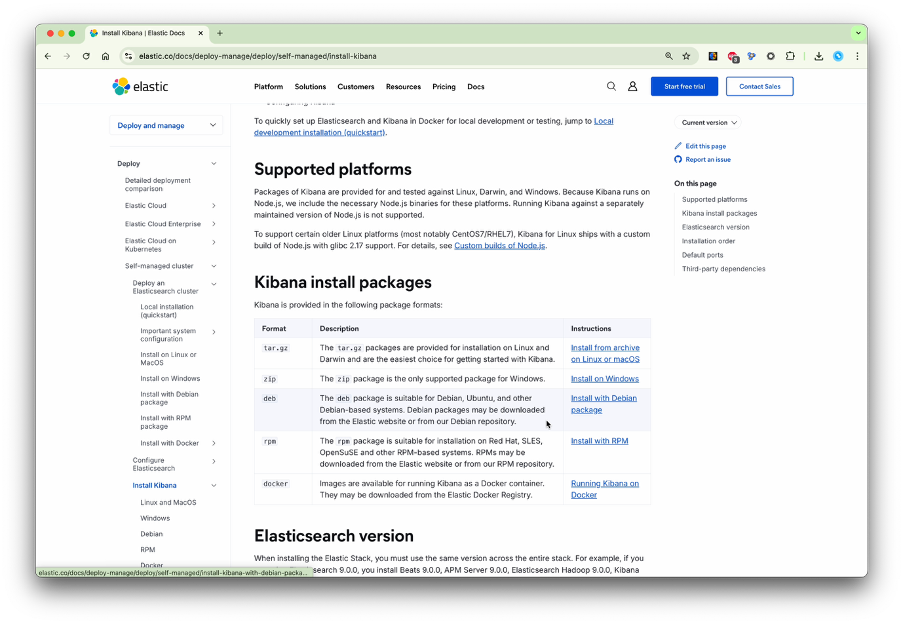
Task: Open the Current version dropdown
Action: (x=709, y=123)
